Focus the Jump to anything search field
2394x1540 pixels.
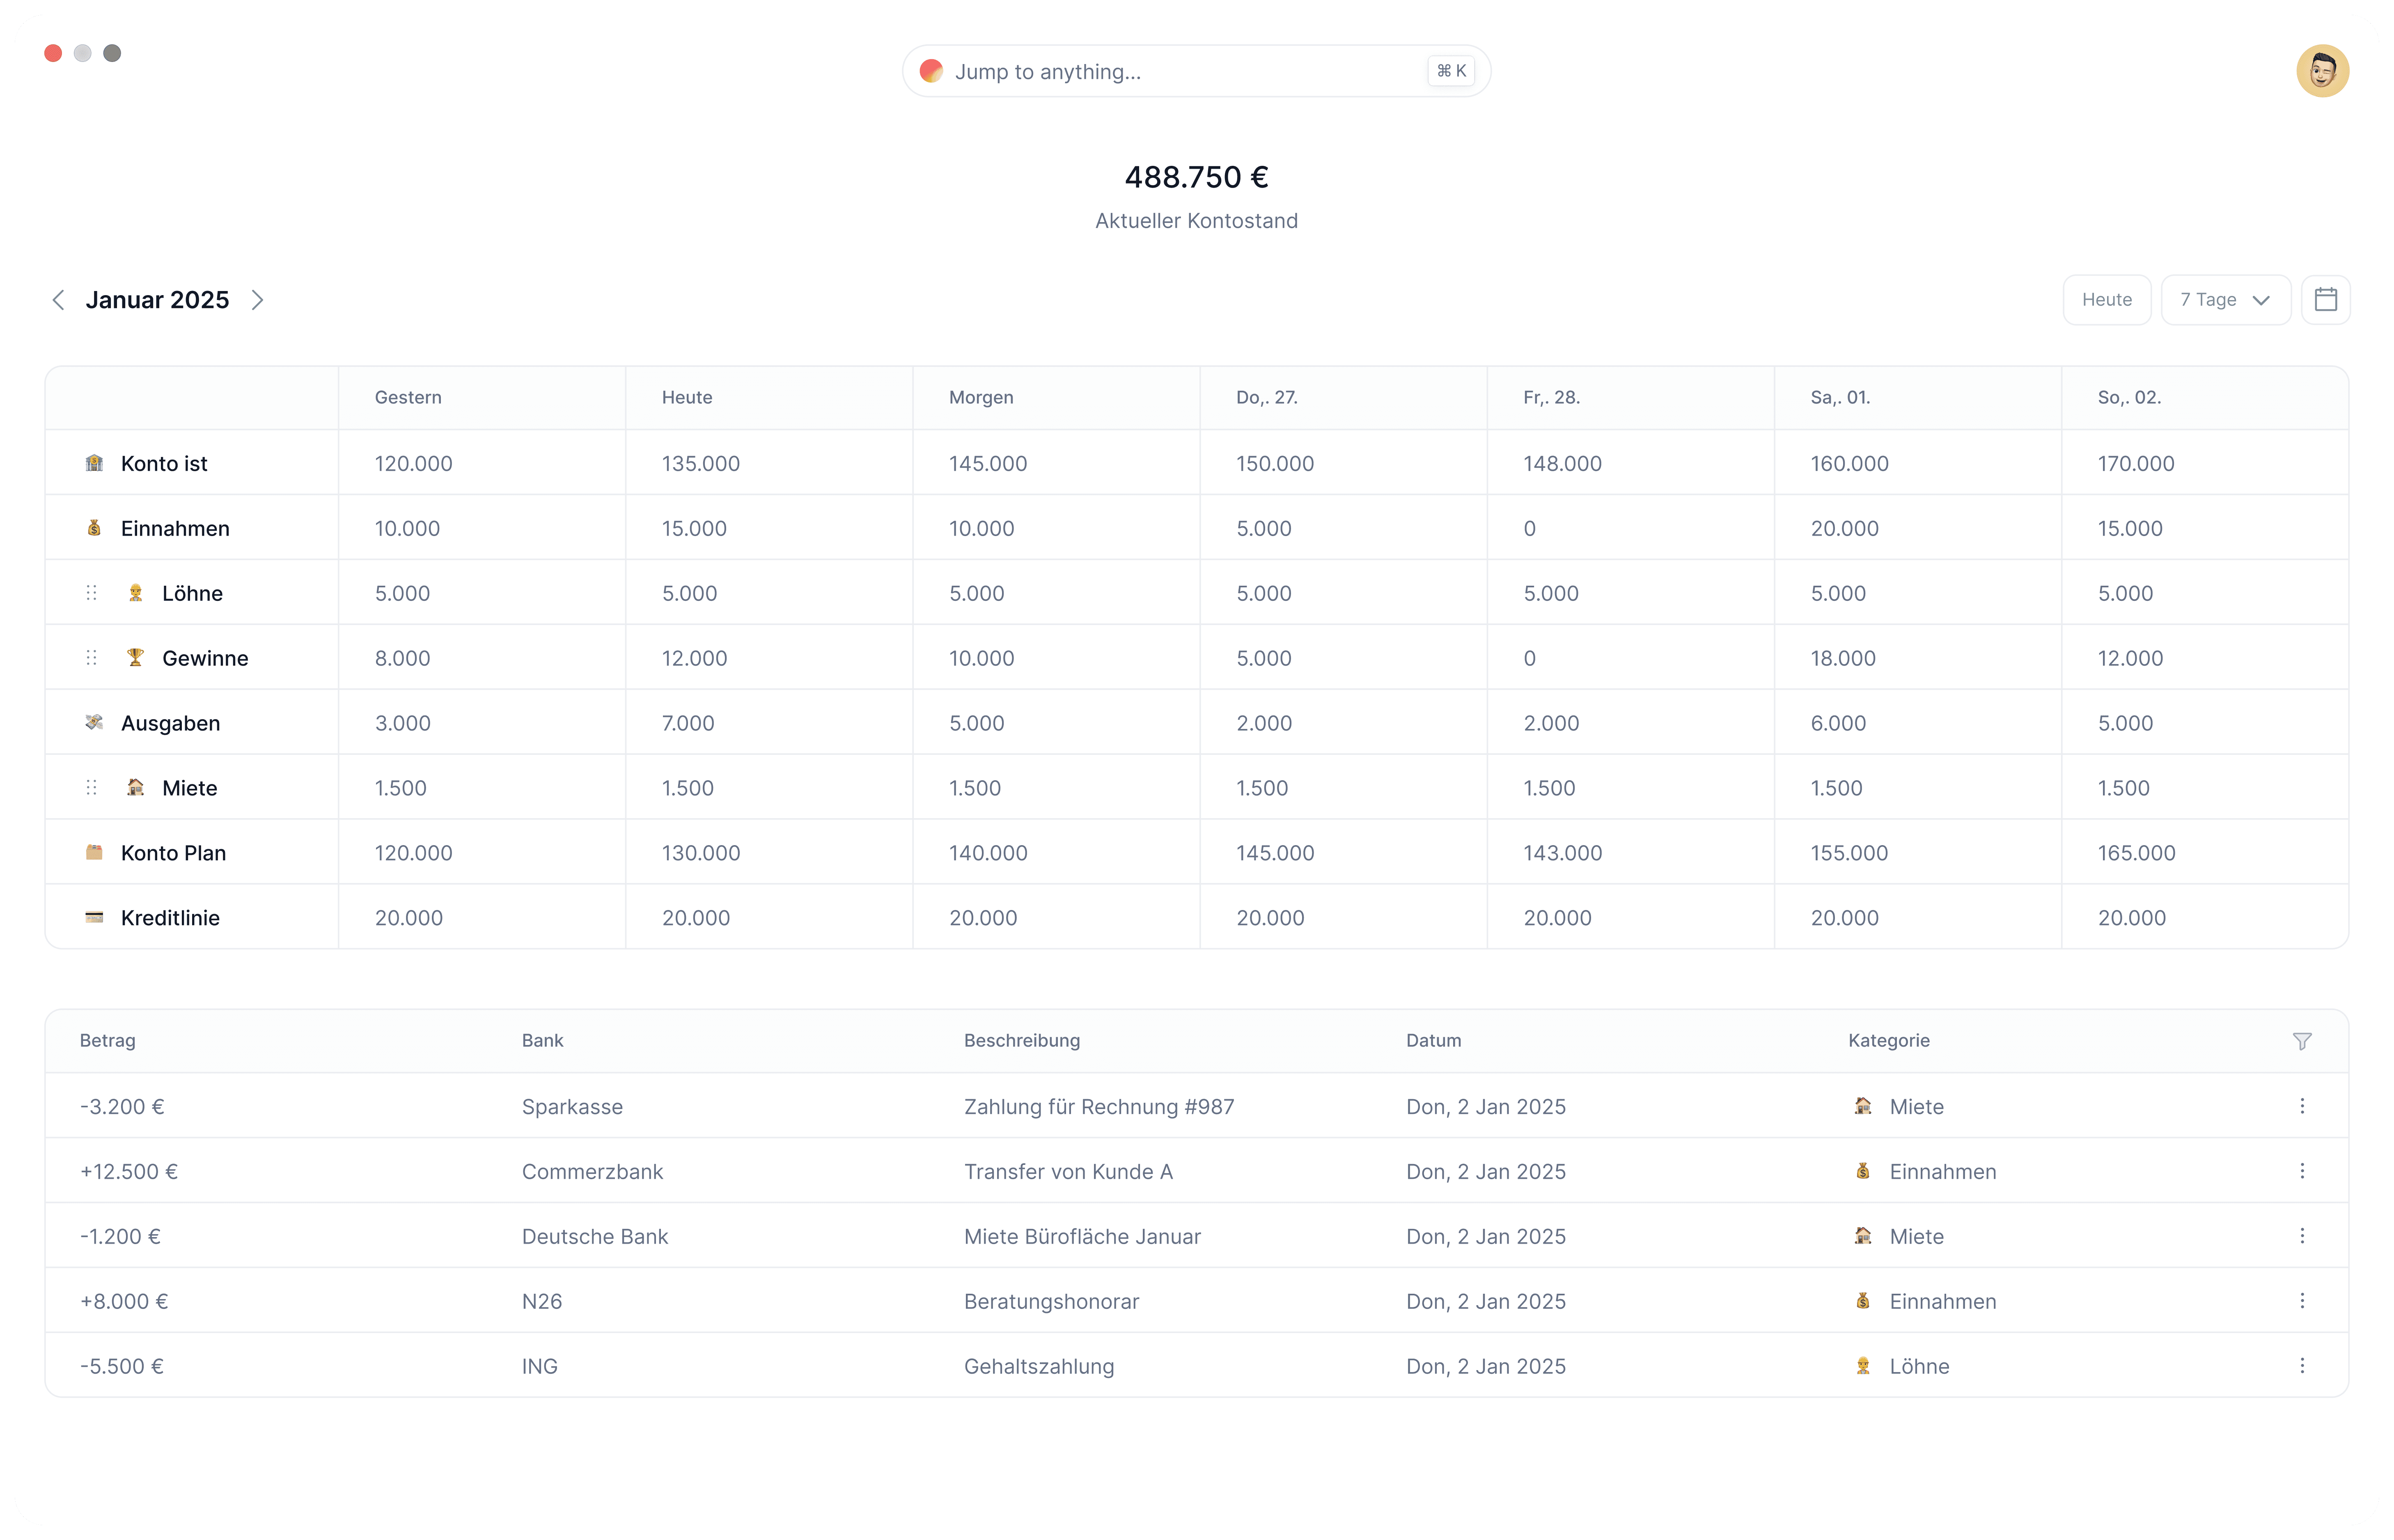tap(1180, 72)
